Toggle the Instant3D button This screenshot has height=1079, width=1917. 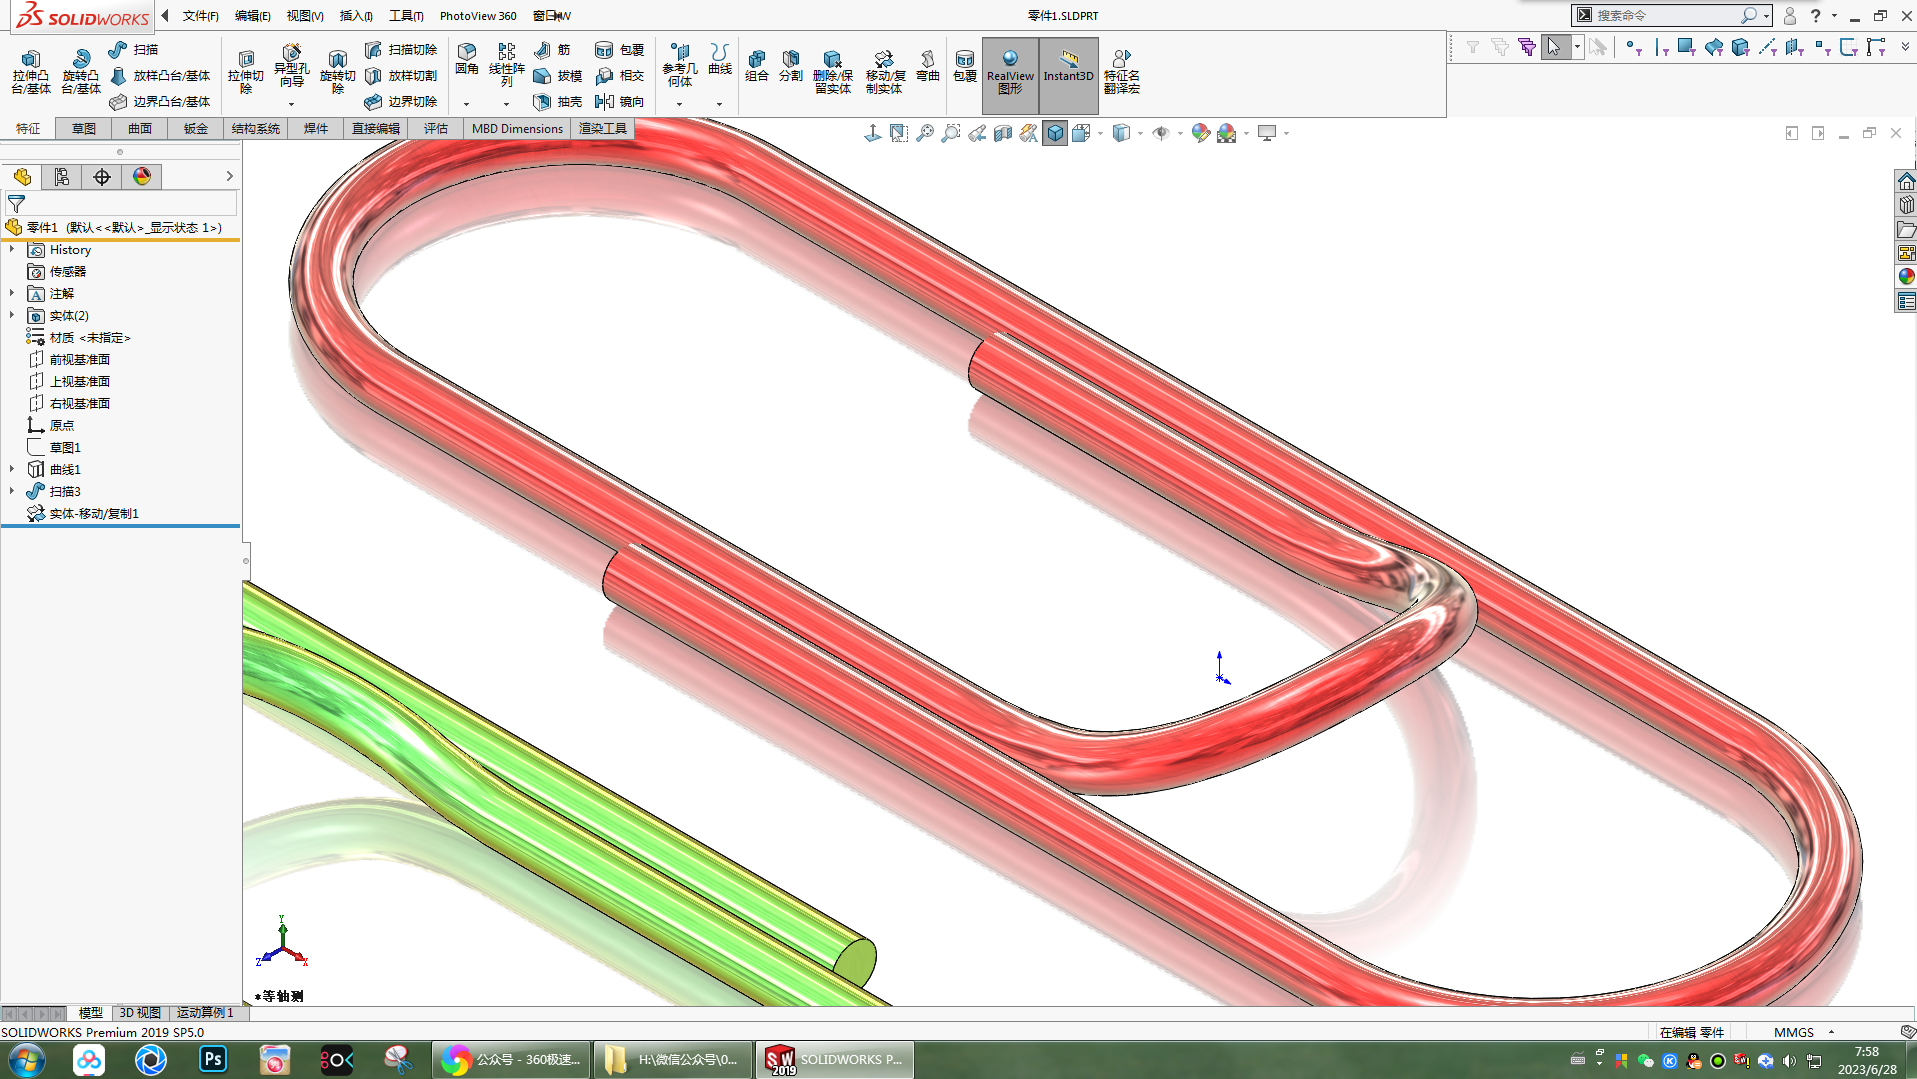pos(1068,75)
